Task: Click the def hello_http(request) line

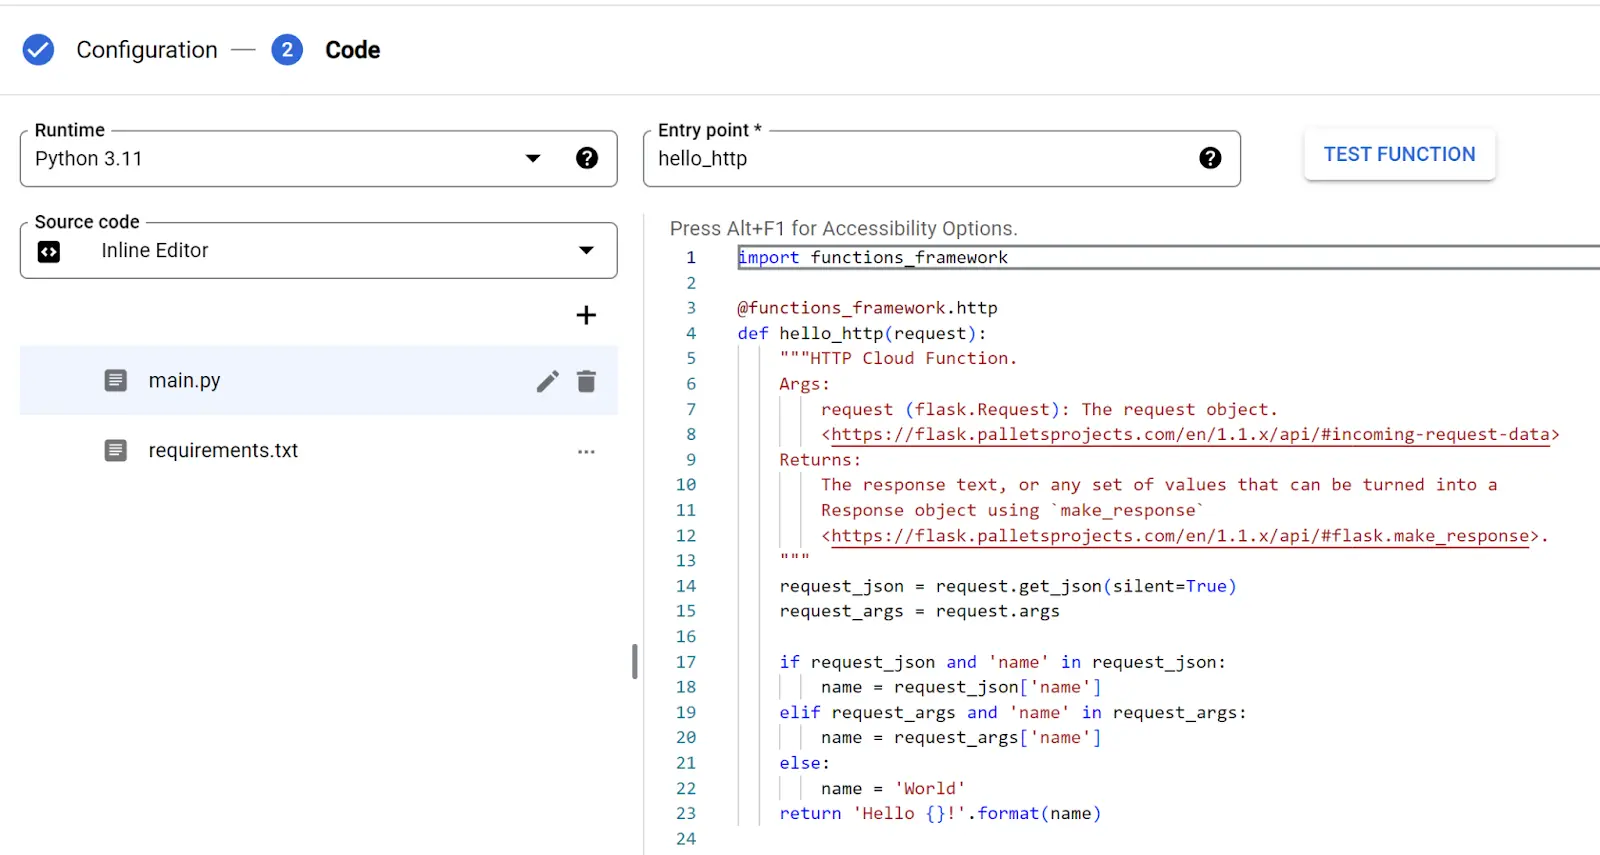Action: (x=862, y=333)
